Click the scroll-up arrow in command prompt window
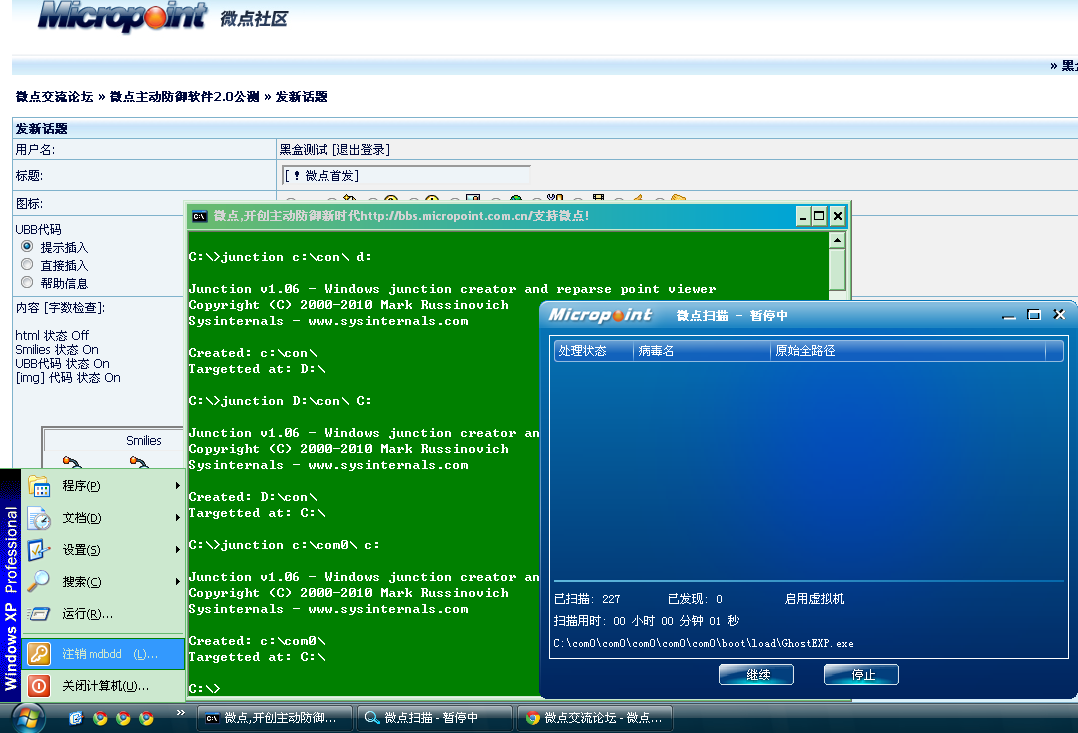 (x=837, y=240)
